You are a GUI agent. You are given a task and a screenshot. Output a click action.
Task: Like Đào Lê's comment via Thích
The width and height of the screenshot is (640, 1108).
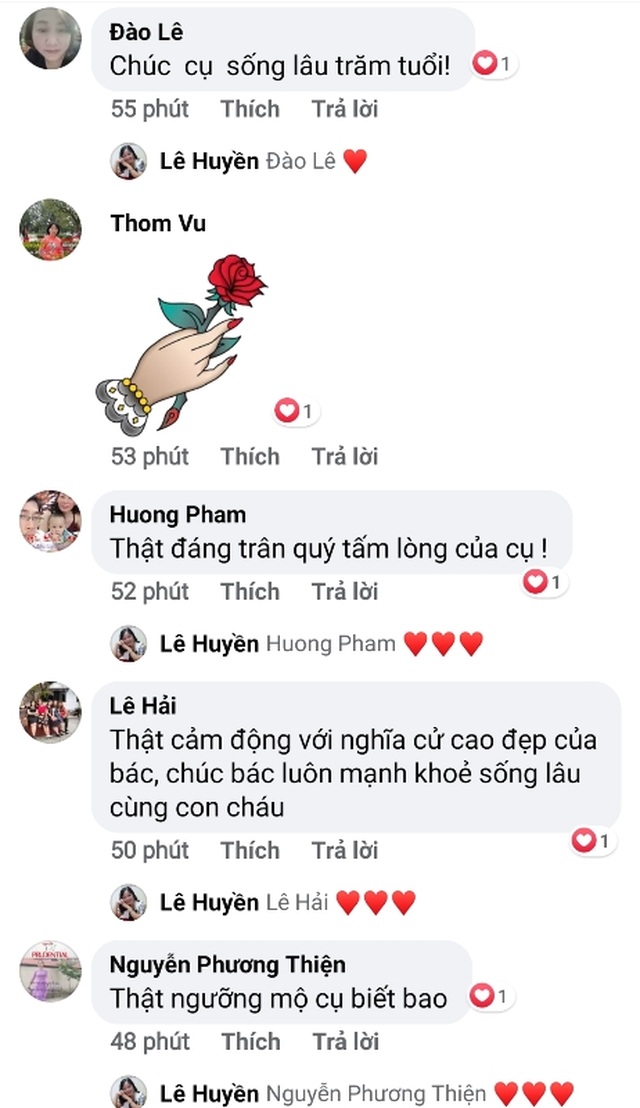point(250,109)
